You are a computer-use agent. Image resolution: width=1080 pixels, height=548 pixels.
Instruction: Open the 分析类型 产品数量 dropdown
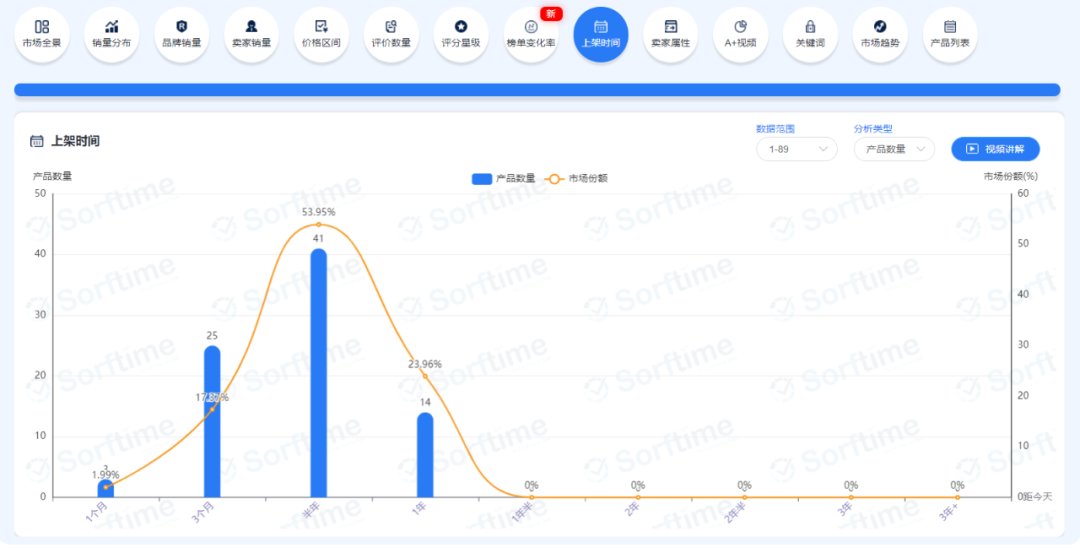click(x=894, y=149)
